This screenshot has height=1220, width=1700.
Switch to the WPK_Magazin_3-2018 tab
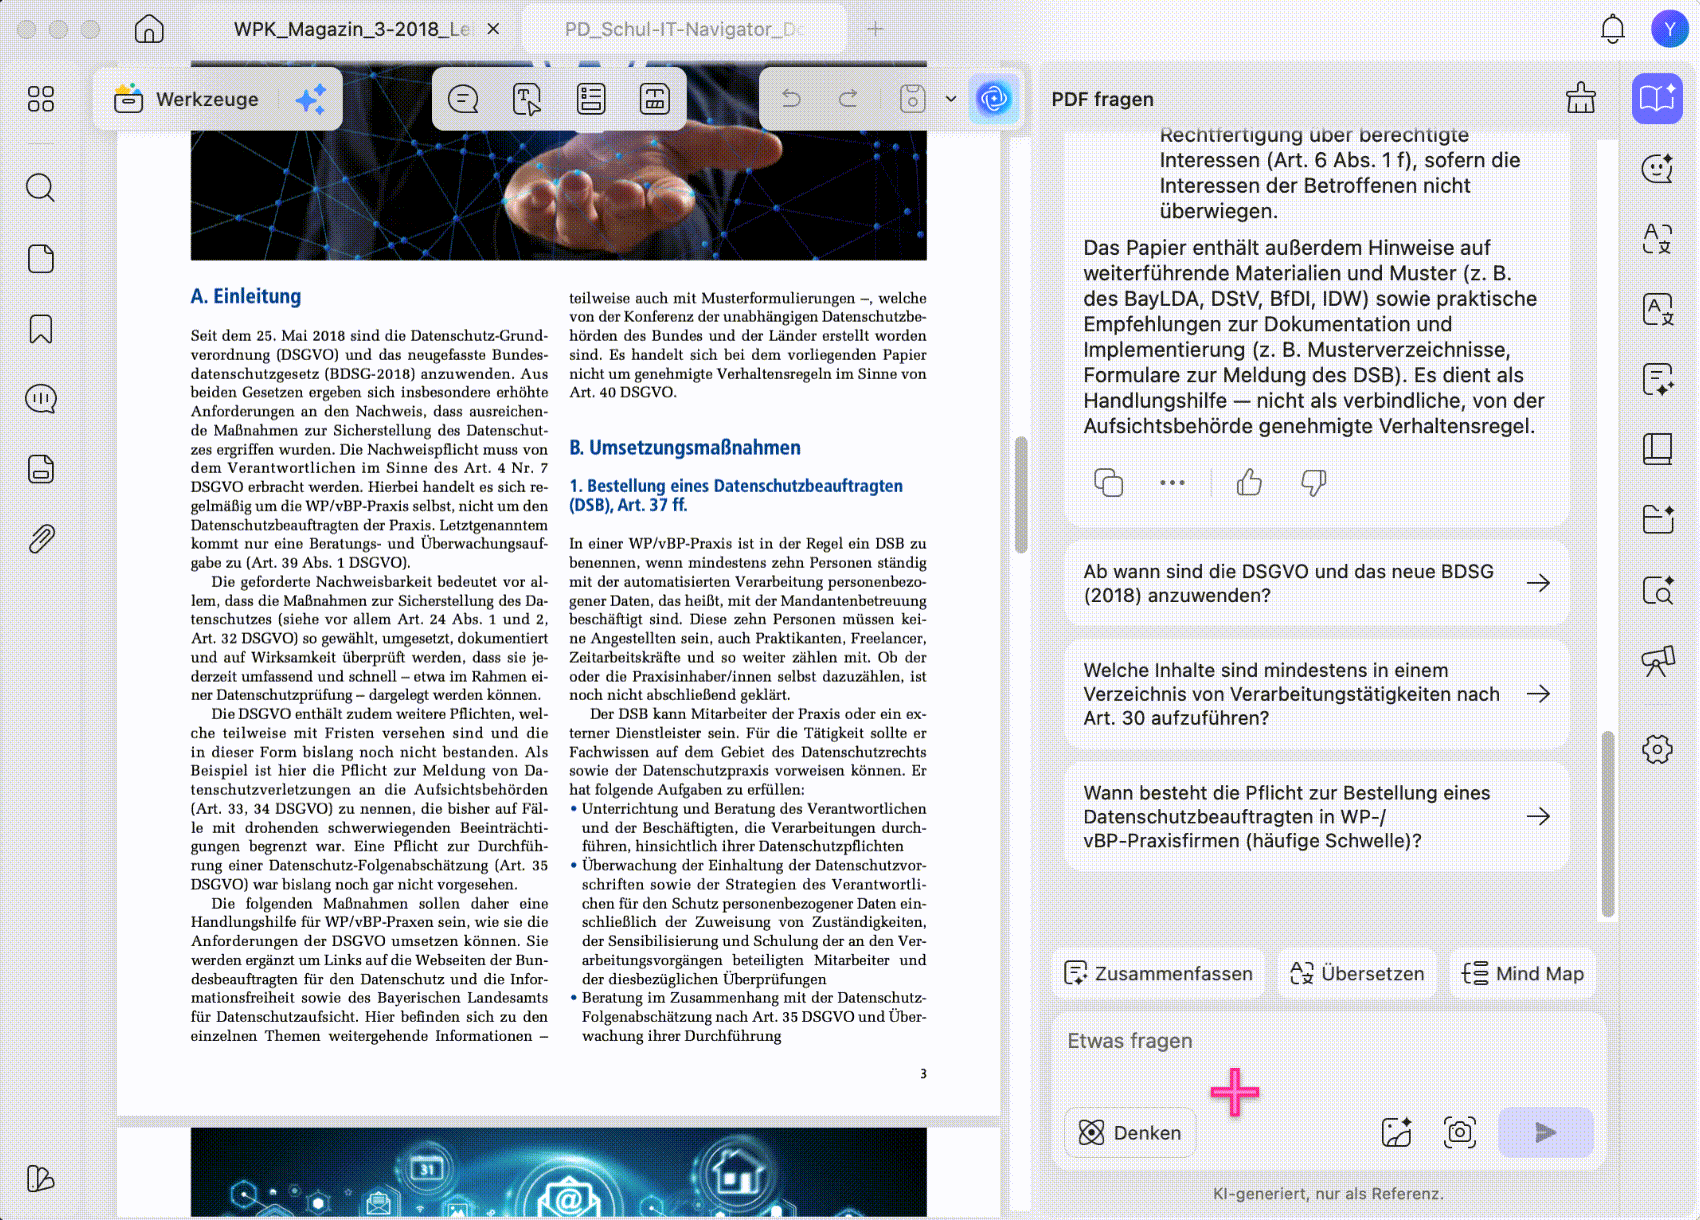(351, 29)
